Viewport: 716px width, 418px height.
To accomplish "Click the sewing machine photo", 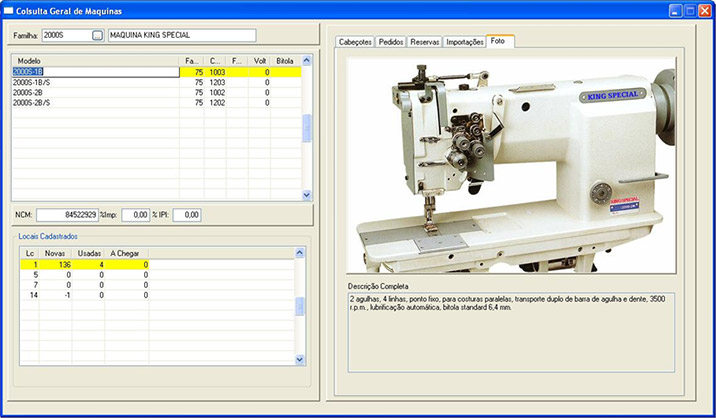I will [511, 165].
